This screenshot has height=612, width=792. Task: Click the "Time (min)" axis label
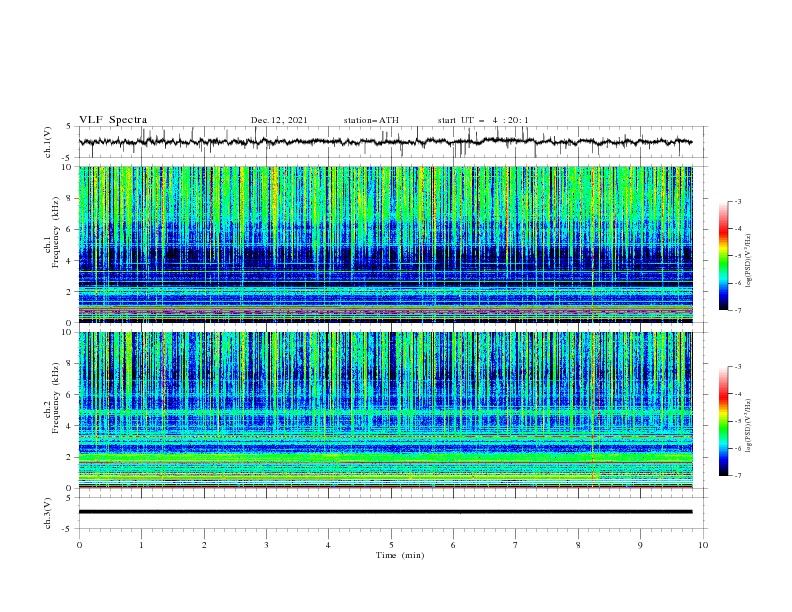coord(400,555)
